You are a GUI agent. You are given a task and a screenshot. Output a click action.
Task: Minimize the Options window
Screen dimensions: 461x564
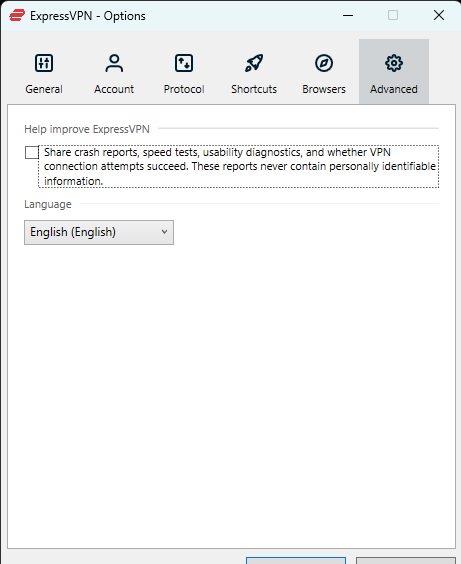(x=348, y=15)
